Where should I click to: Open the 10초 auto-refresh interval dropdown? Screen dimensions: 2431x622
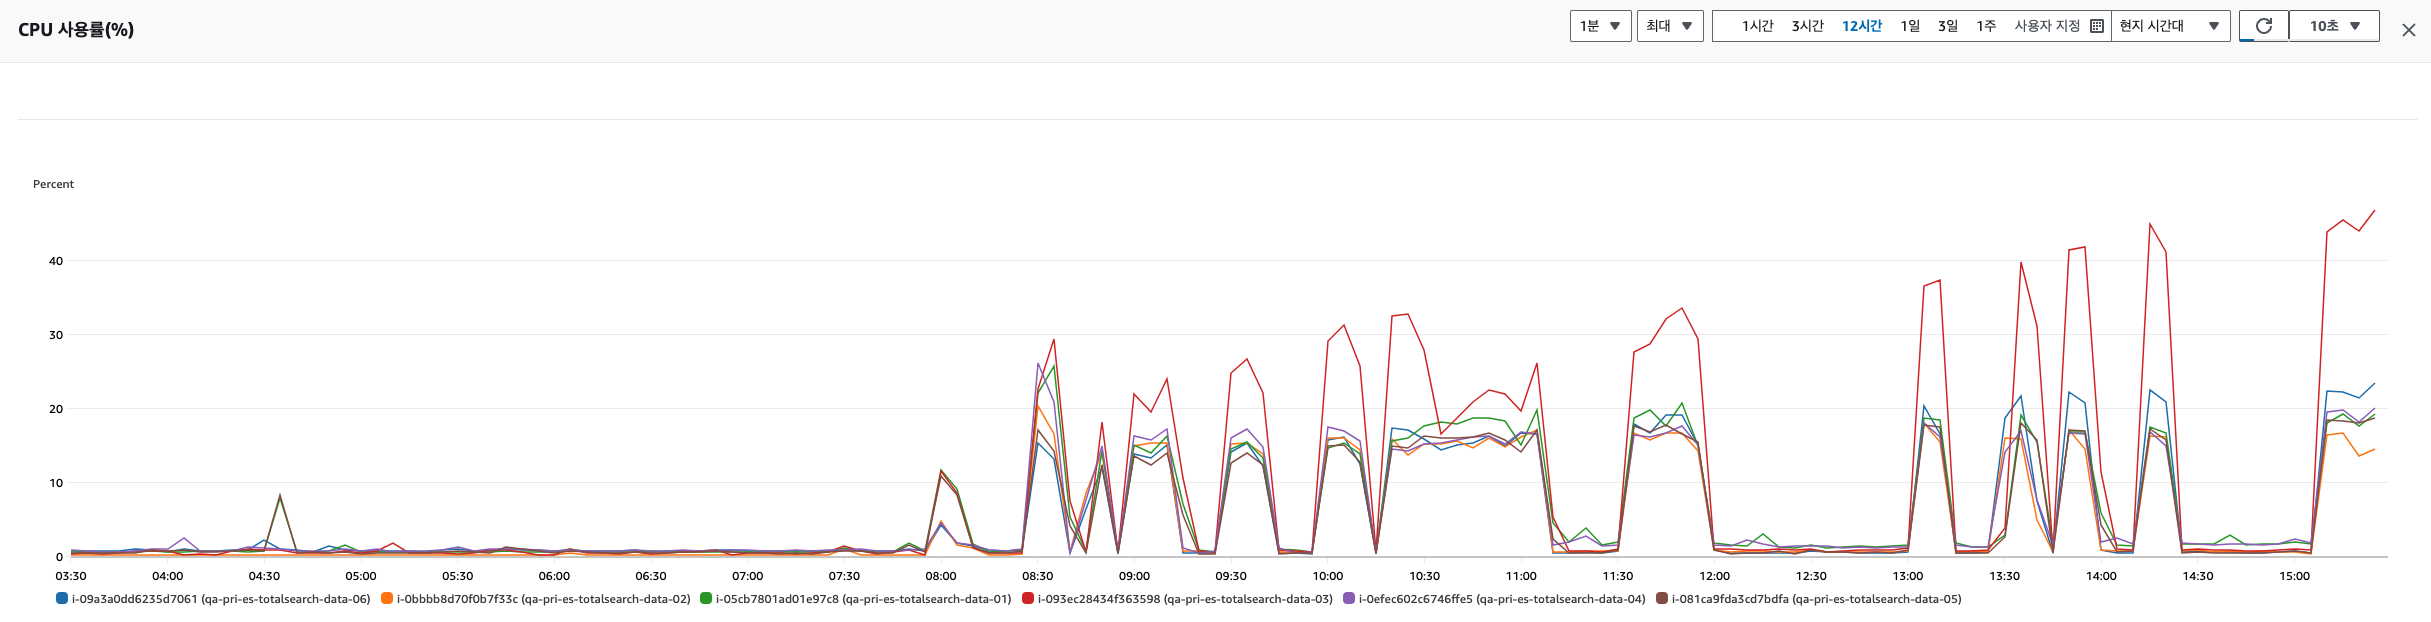coord(2334,26)
